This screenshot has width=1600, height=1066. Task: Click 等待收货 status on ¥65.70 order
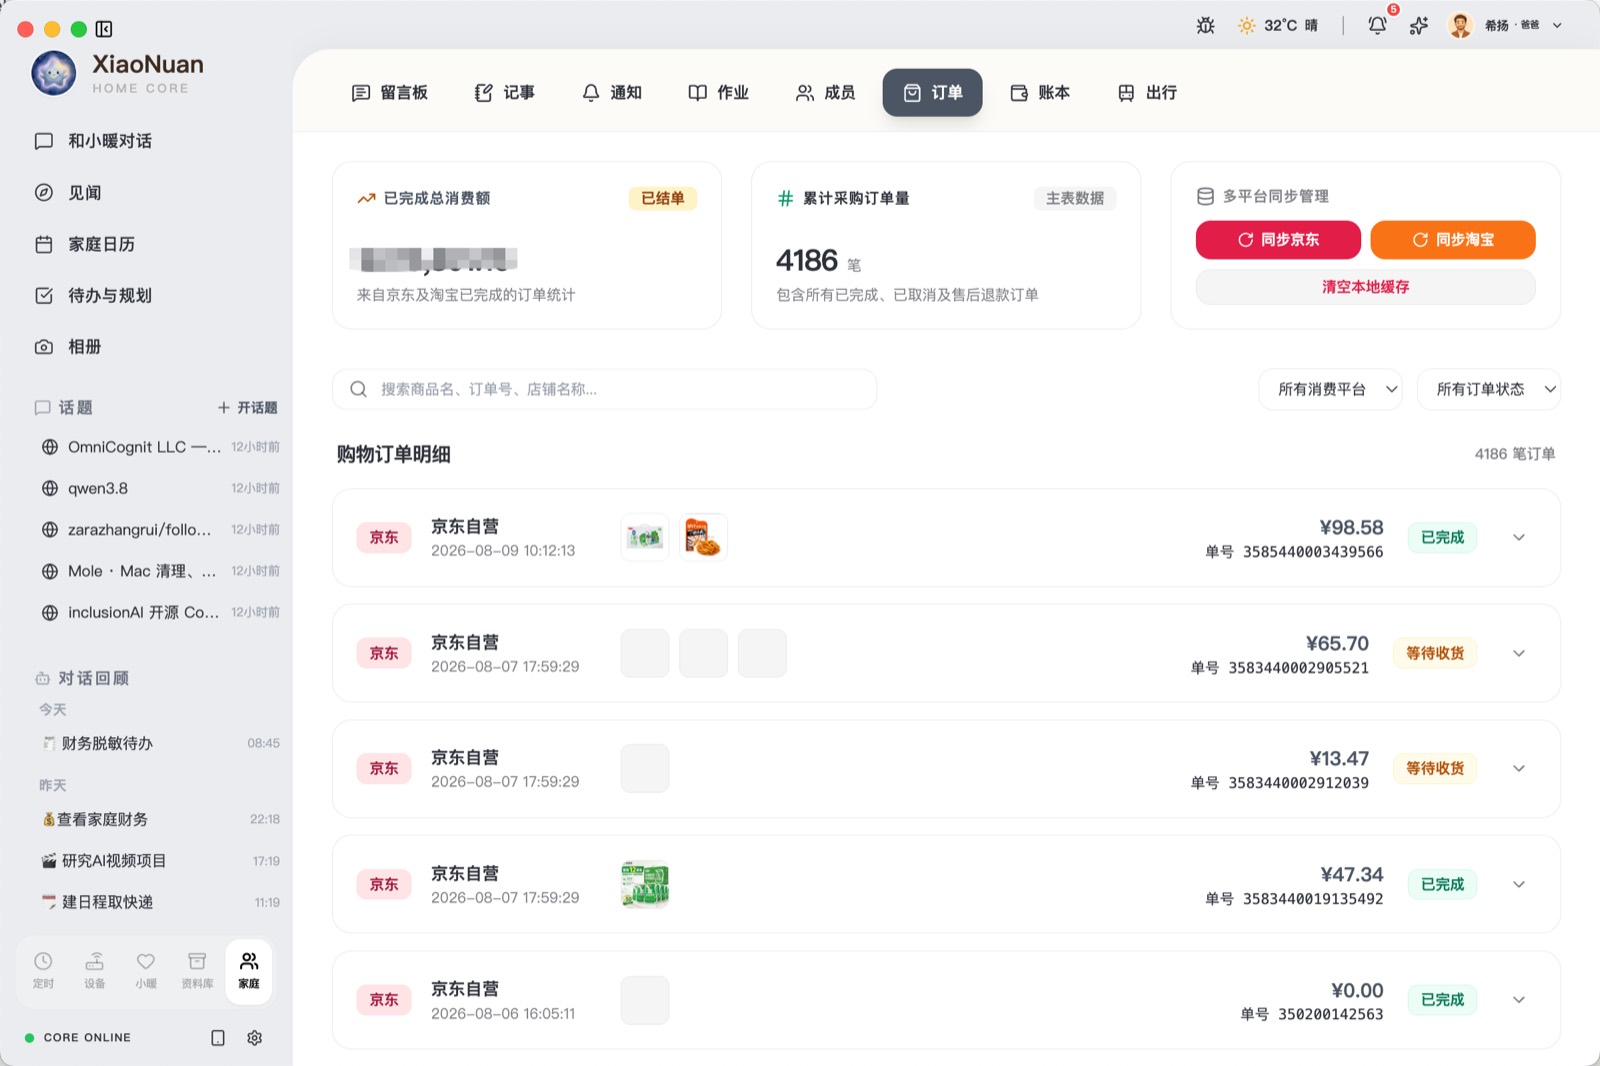click(x=1435, y=653)
